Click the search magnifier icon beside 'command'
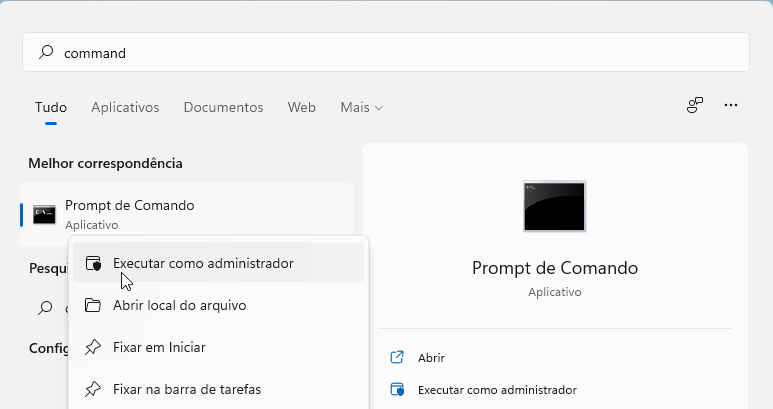The width and height of the screenshot is (773, 409). (x=46, y=52)
